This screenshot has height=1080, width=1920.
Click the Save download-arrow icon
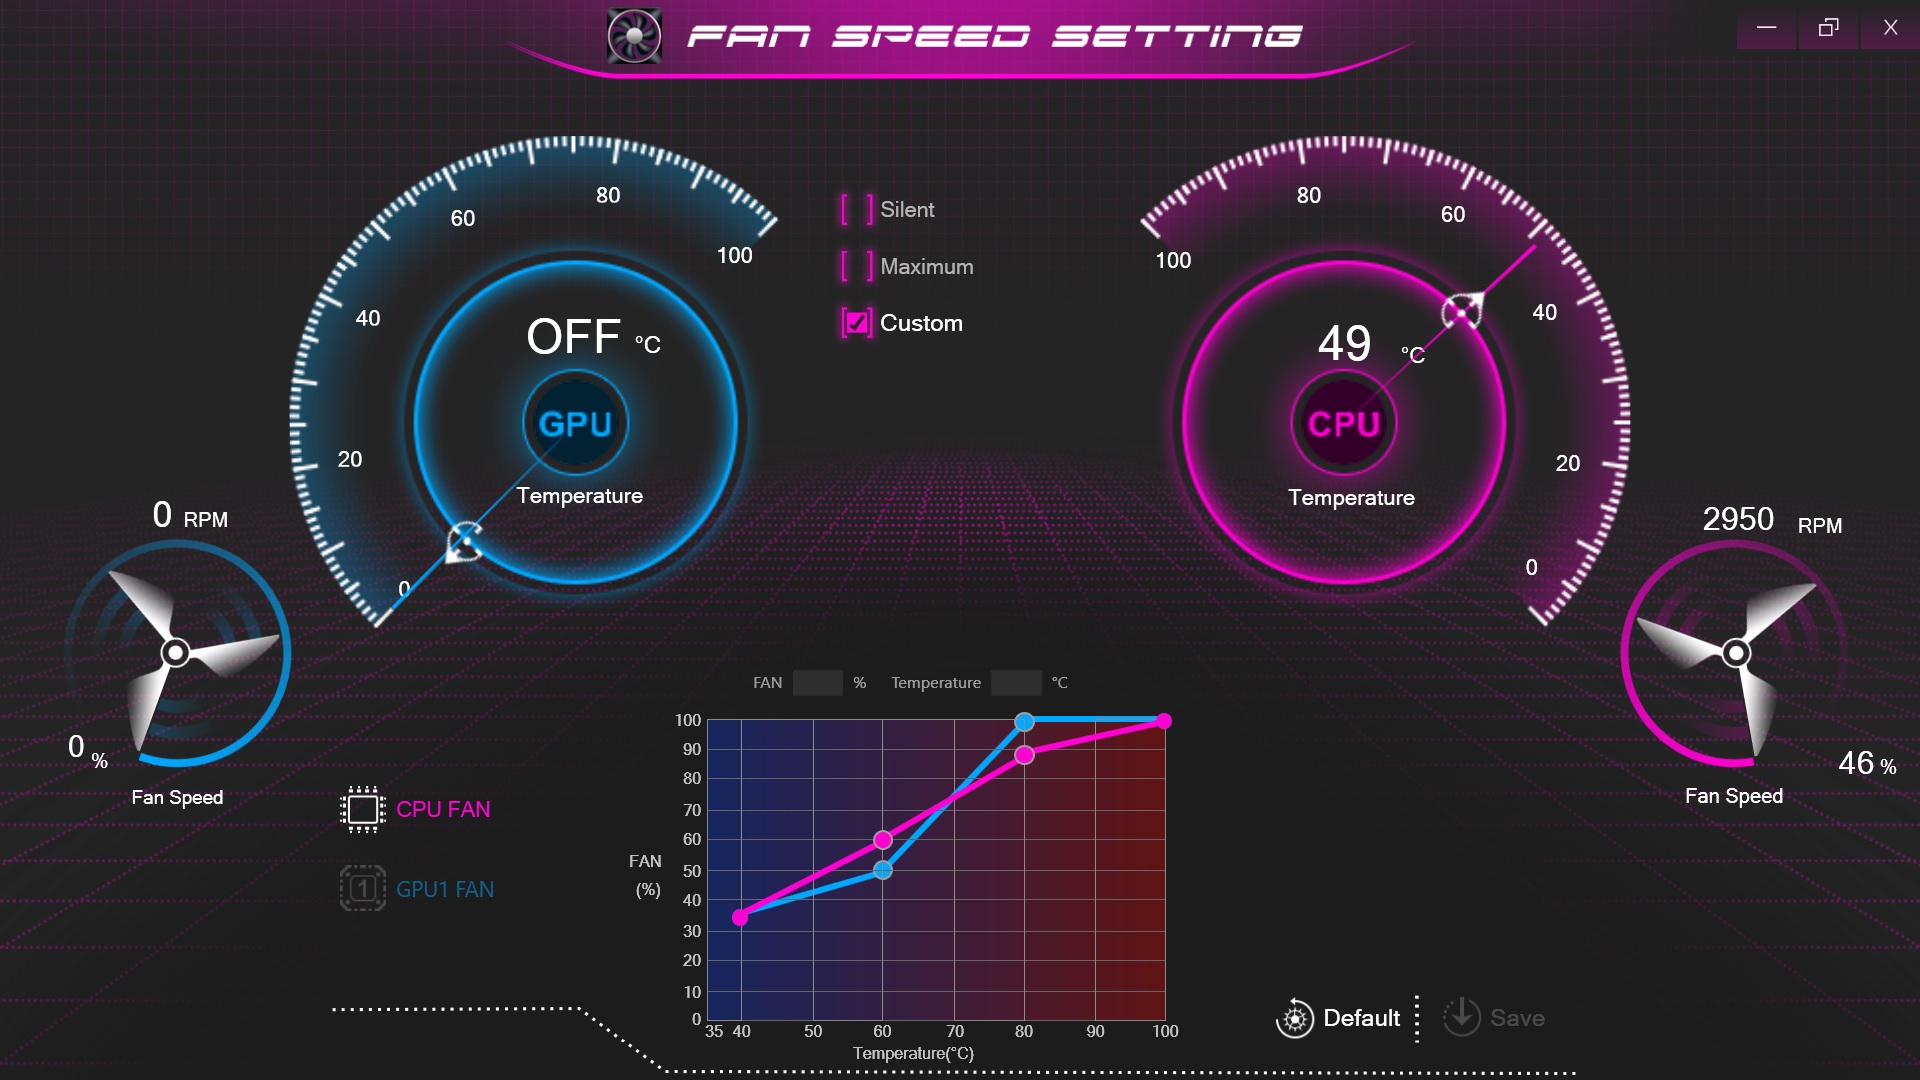tap(1461, 1017)
